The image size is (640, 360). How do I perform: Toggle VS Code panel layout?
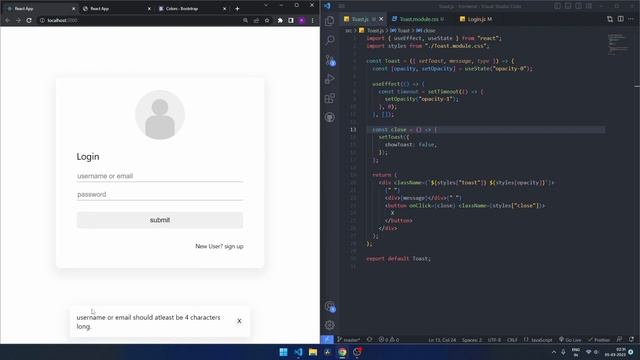click(568, 6)
